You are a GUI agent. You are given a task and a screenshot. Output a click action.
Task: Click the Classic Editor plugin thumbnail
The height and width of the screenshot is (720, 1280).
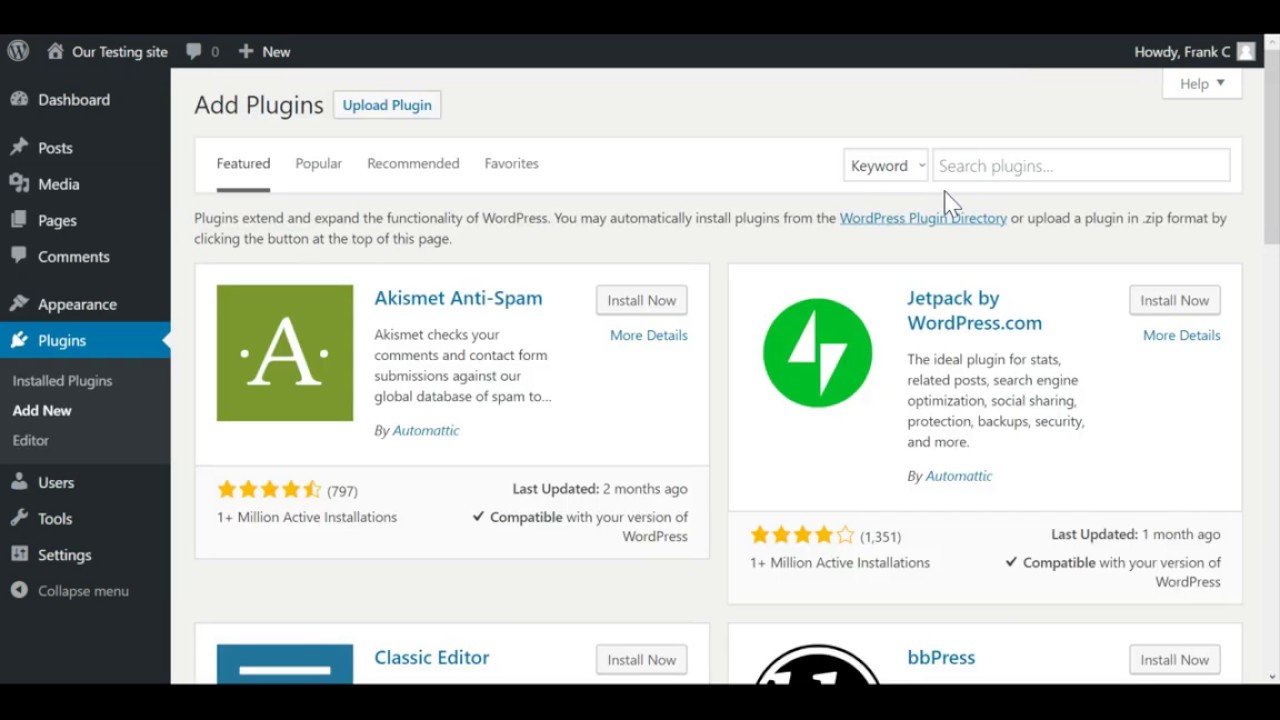[x=285, y=664]
